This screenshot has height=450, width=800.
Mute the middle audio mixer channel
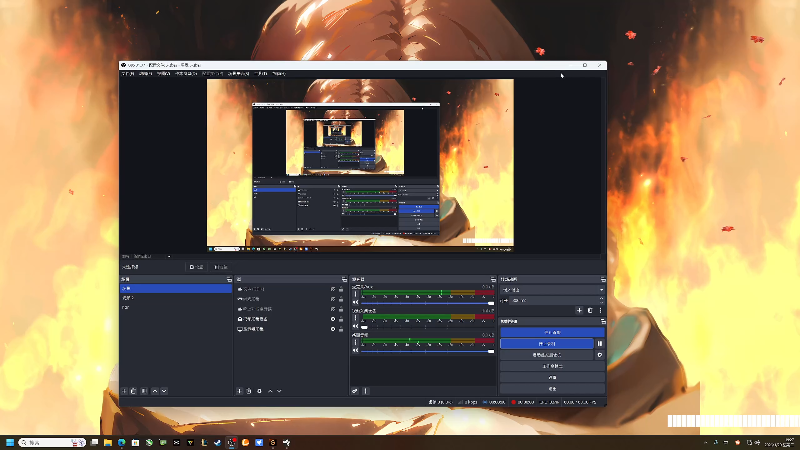[356, 327]
